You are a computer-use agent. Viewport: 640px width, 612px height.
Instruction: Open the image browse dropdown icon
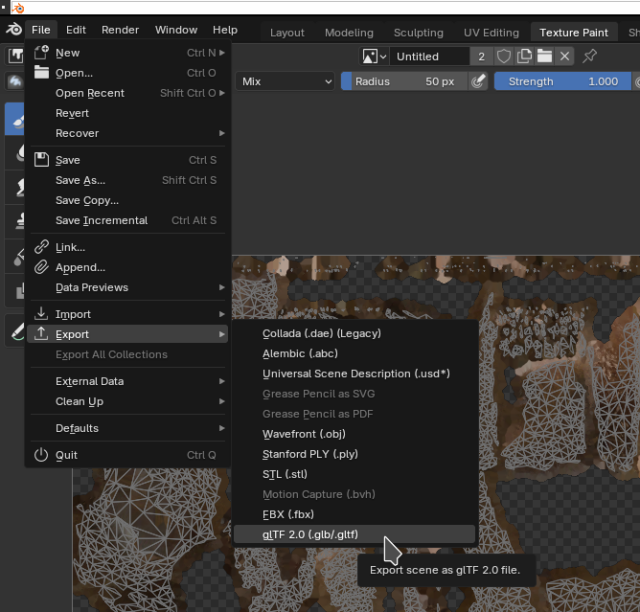(x=373, y=56)
